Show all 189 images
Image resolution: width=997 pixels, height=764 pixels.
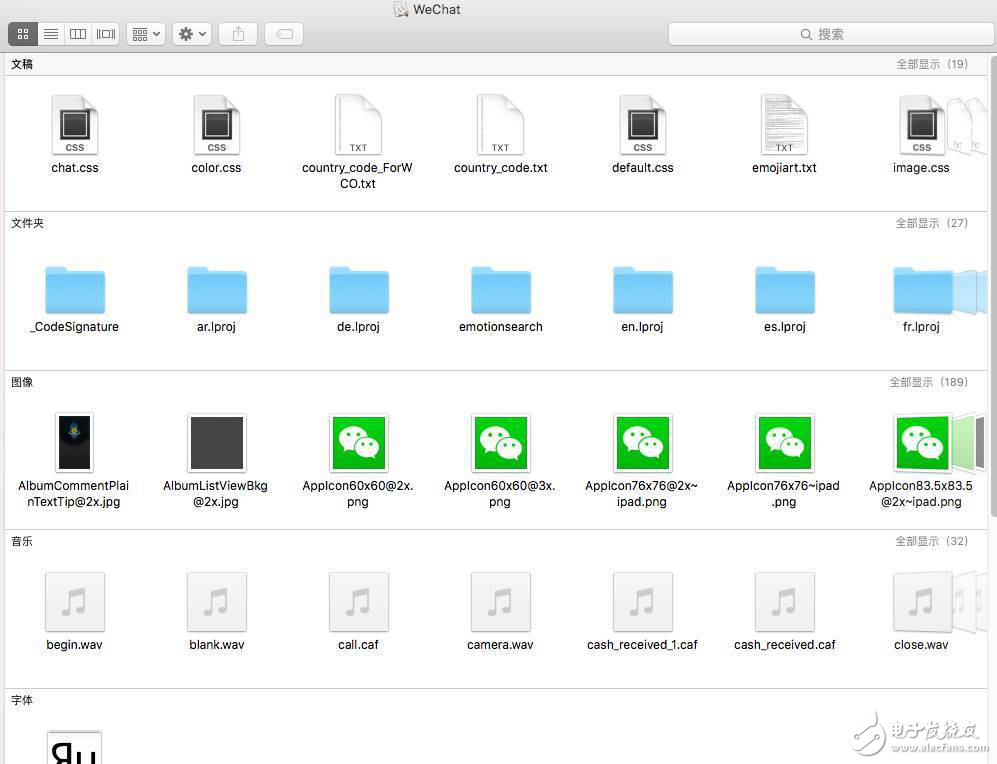click(x=928, y=382)
